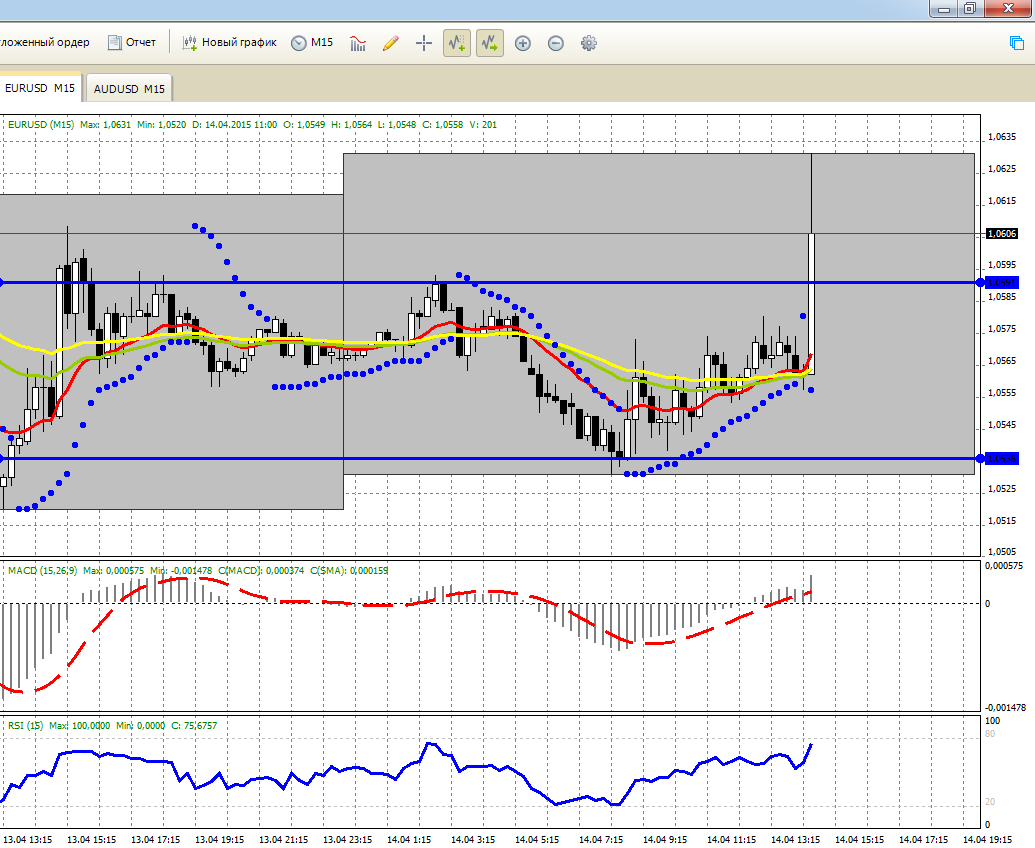Click the 1,0591 blue level price label
This screenshot has width=1035, height=848.
pos(1001,282)
